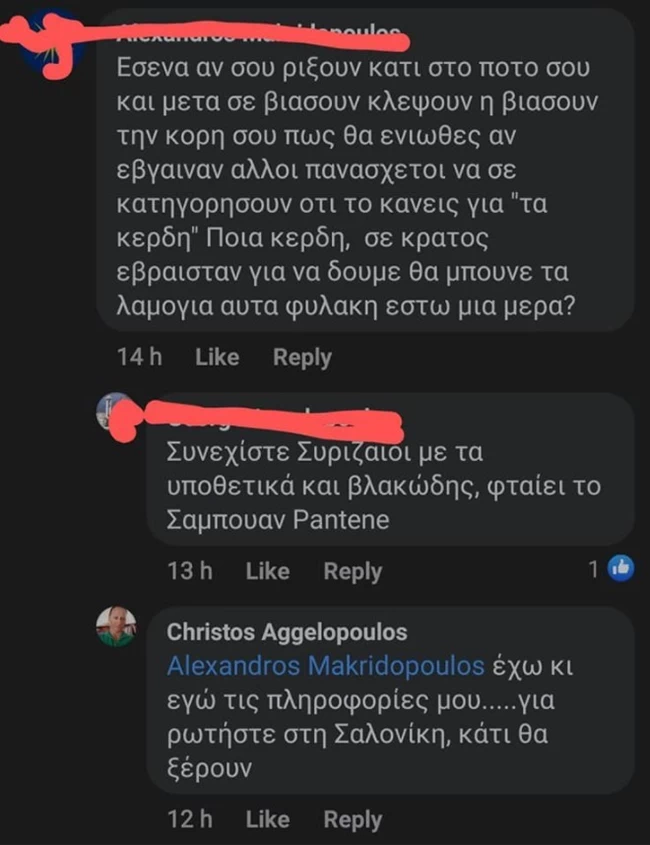The width and height of the screenshot is (650, 845).
Task: Open Christos Aggelopoulos profile picture
Action: pos(116,626)
